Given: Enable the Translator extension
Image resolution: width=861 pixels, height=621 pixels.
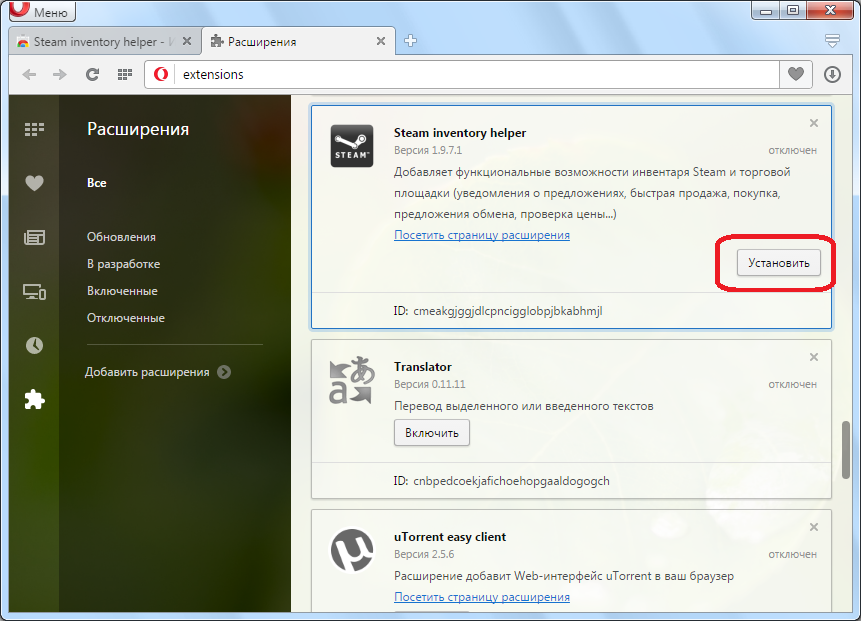Looking at the screenshot, I should tap(432, 433).
